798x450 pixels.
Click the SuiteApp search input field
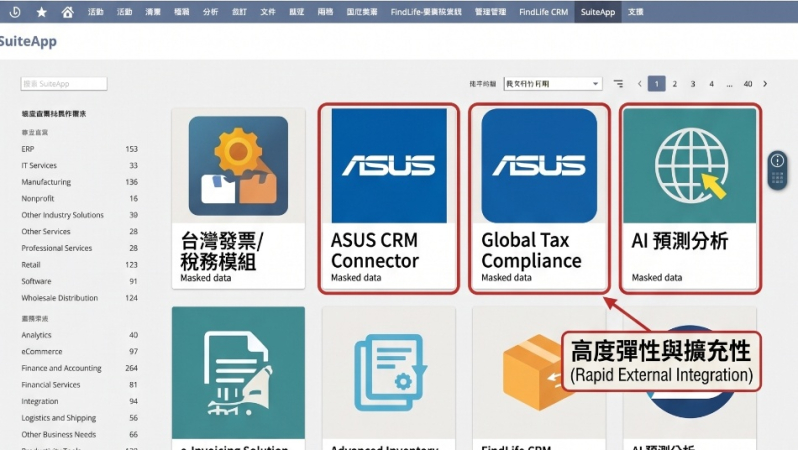tap(64, 83)
